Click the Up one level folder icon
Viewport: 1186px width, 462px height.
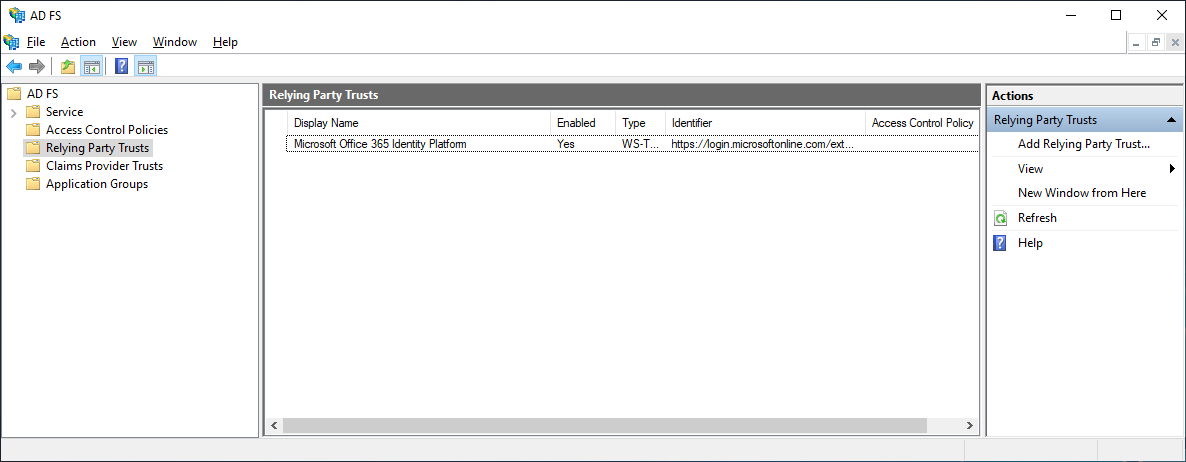pyautogui.click(x=68, y=67)
